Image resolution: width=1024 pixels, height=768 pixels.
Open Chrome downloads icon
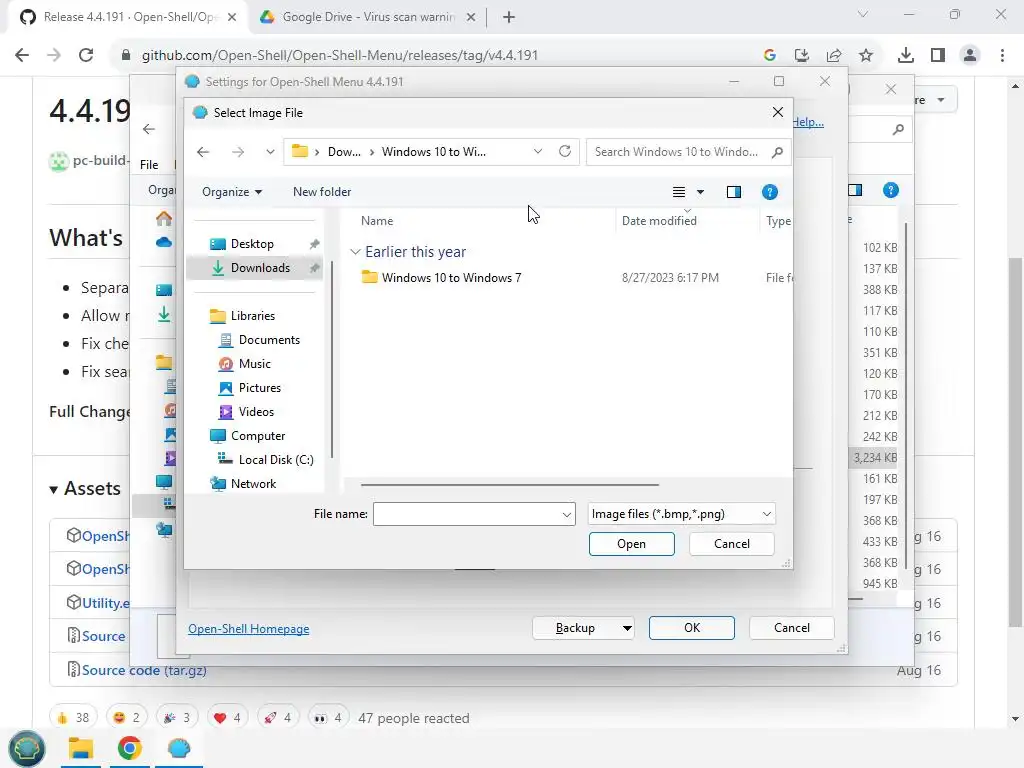pyautogui.click(x=905, y=56)
